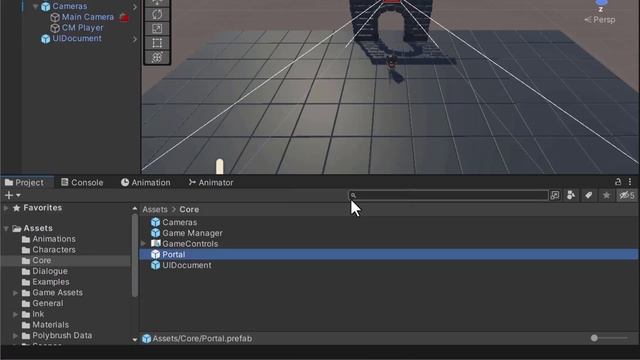The width and height of the screenshot is (640, 360).
Task: Click the Search by Label tag icon
Action: click(589, 196)
